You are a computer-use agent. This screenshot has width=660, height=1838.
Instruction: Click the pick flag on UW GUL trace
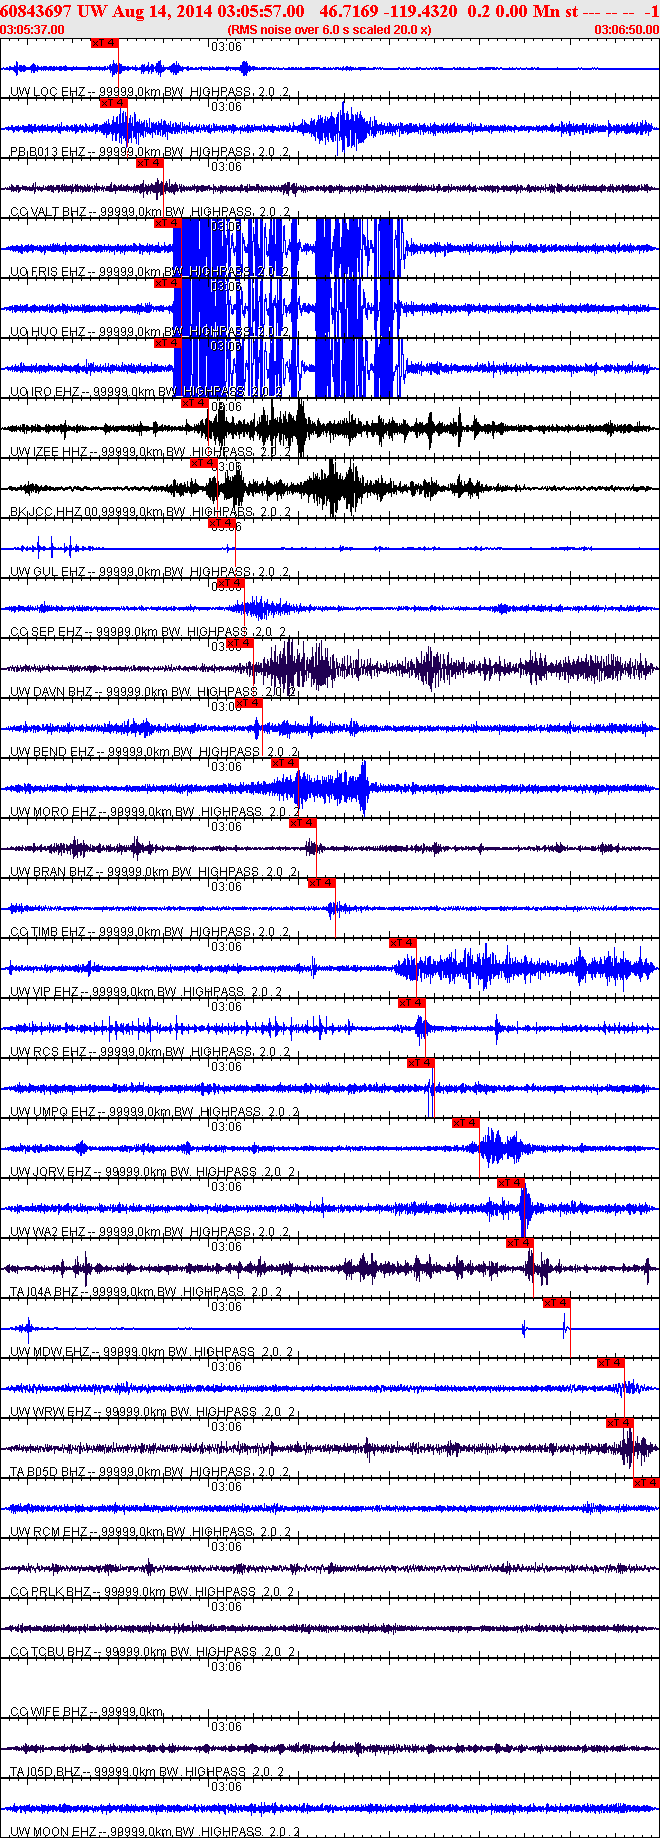click(221, 523)
